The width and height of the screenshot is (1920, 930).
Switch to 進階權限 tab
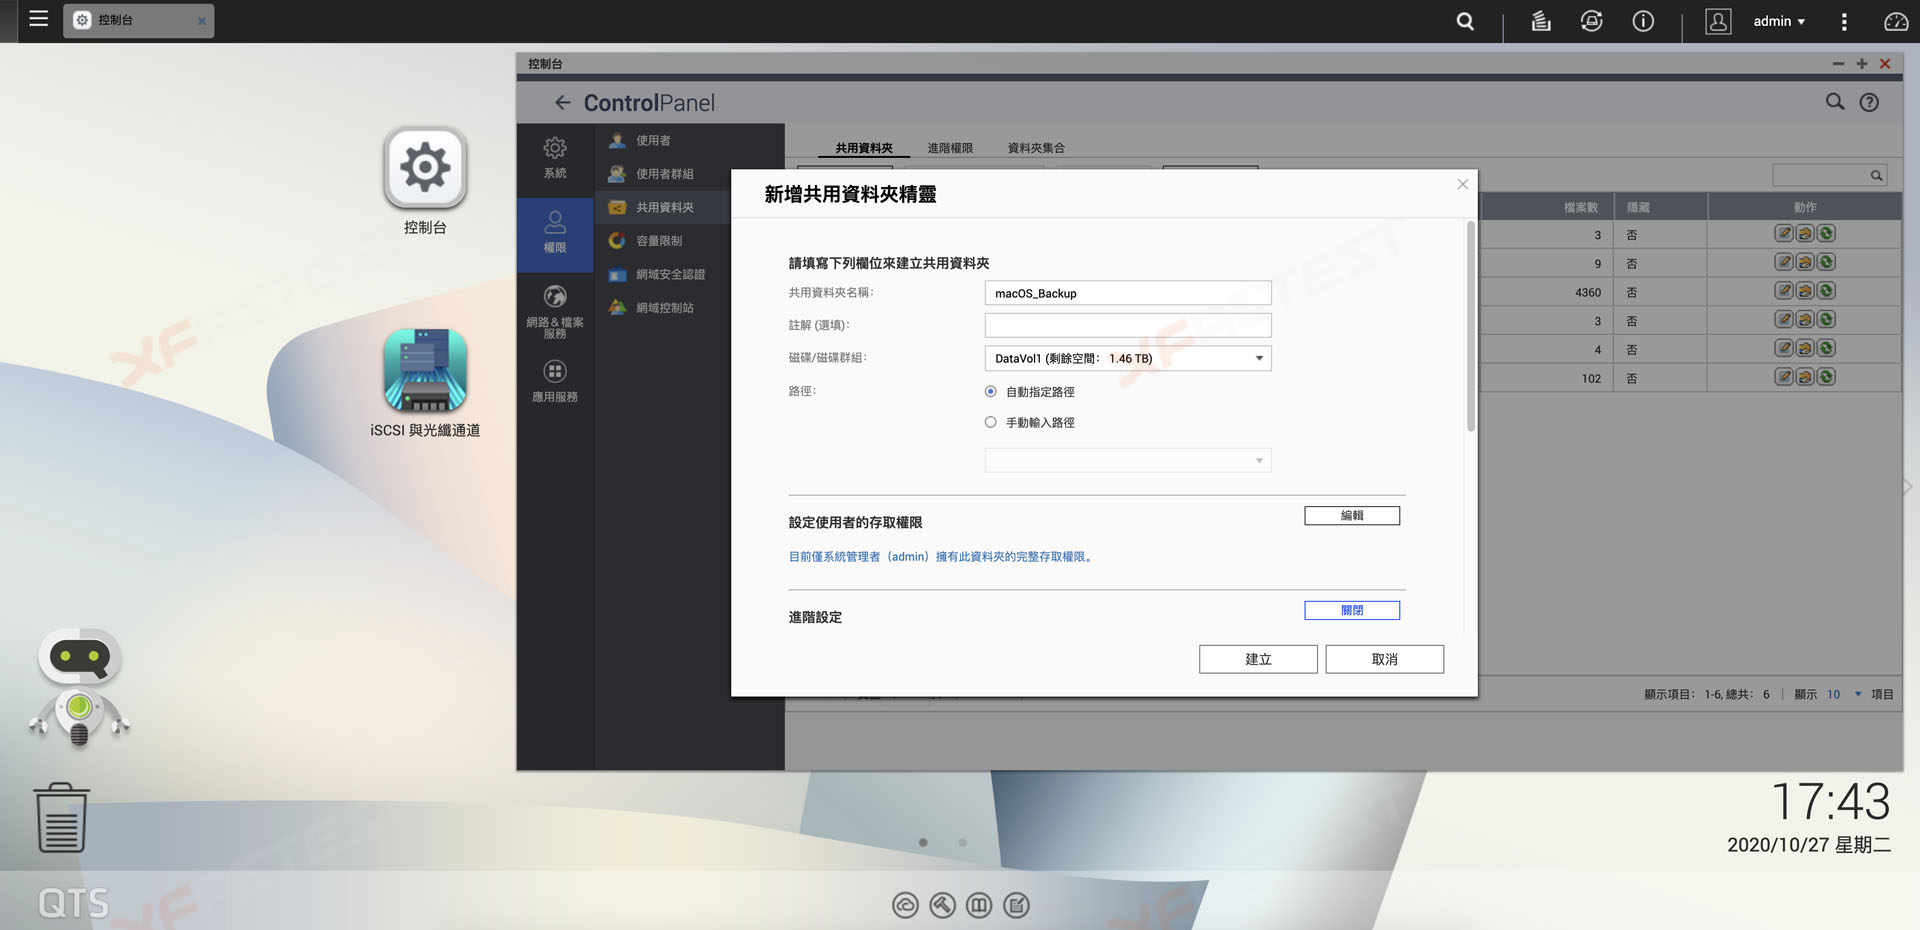pyautogui.click(x=950, y=148)
